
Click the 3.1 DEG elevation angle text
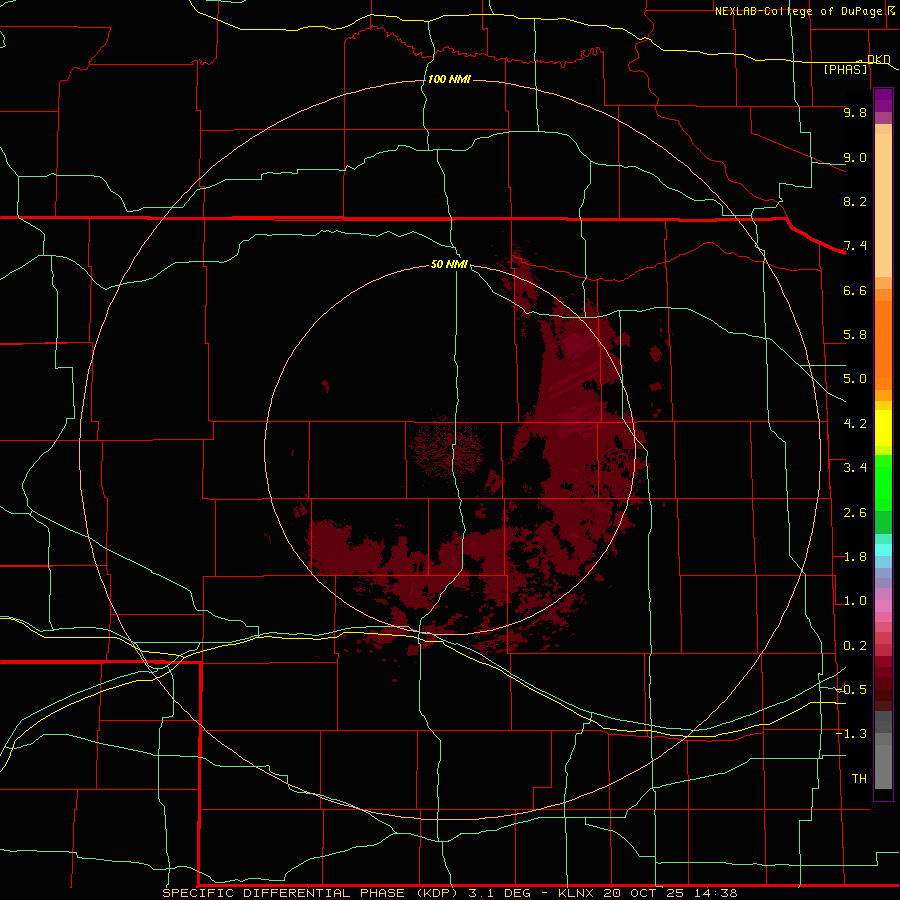point(499,893)
